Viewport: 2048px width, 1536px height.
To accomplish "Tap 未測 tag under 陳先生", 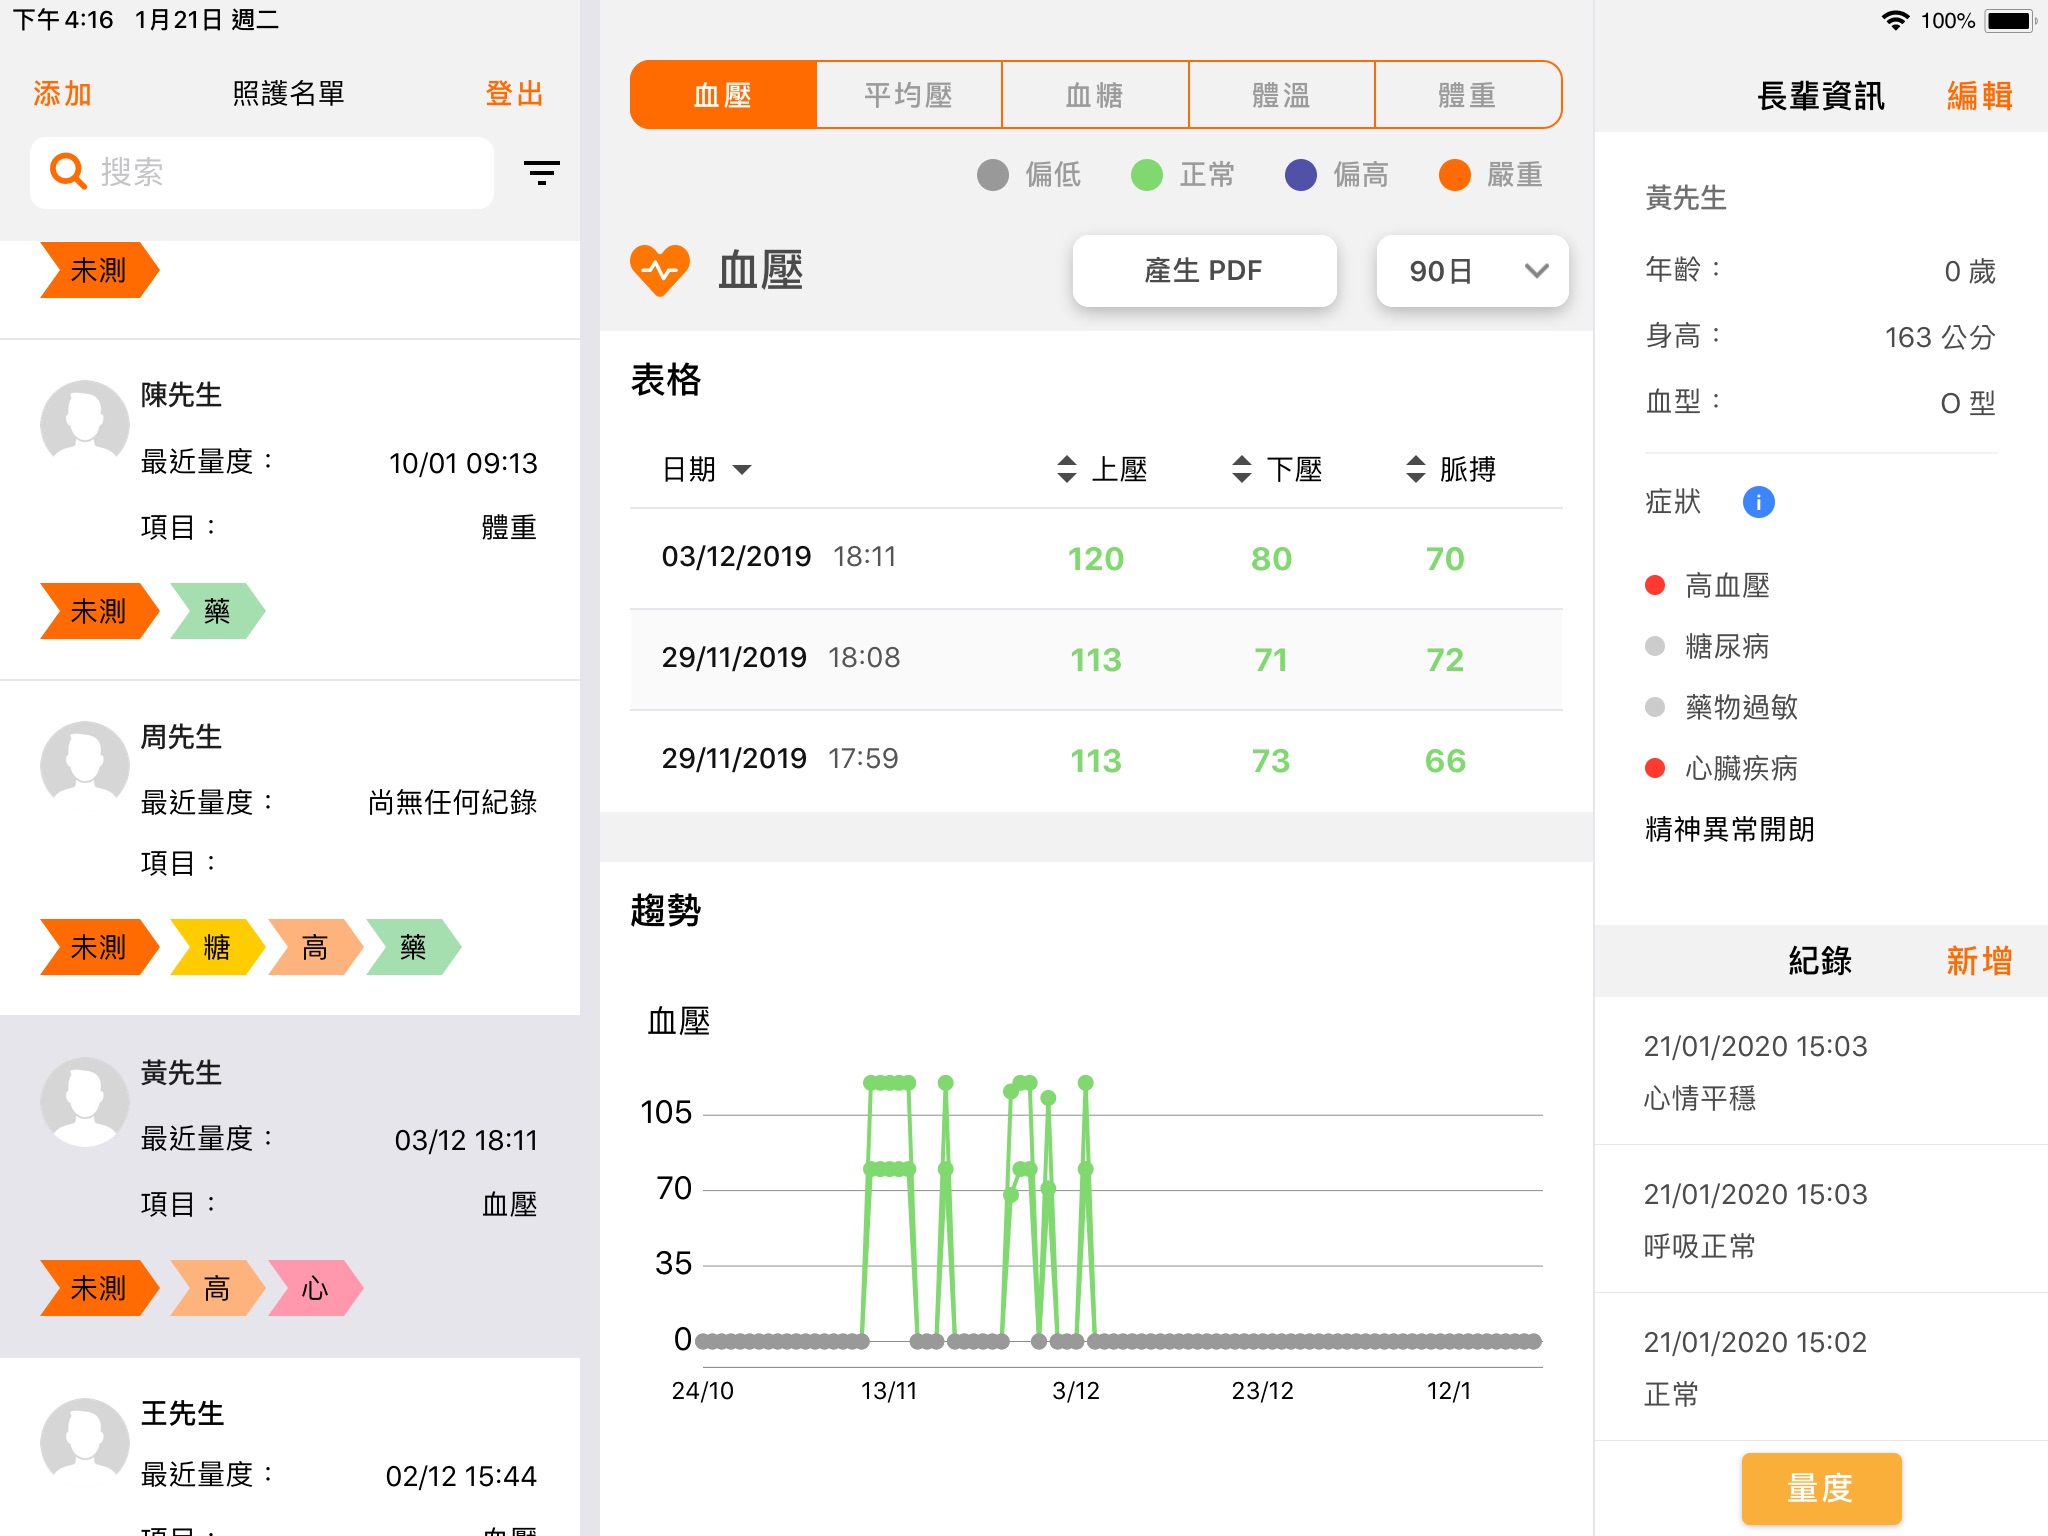I will pos(99,611).
